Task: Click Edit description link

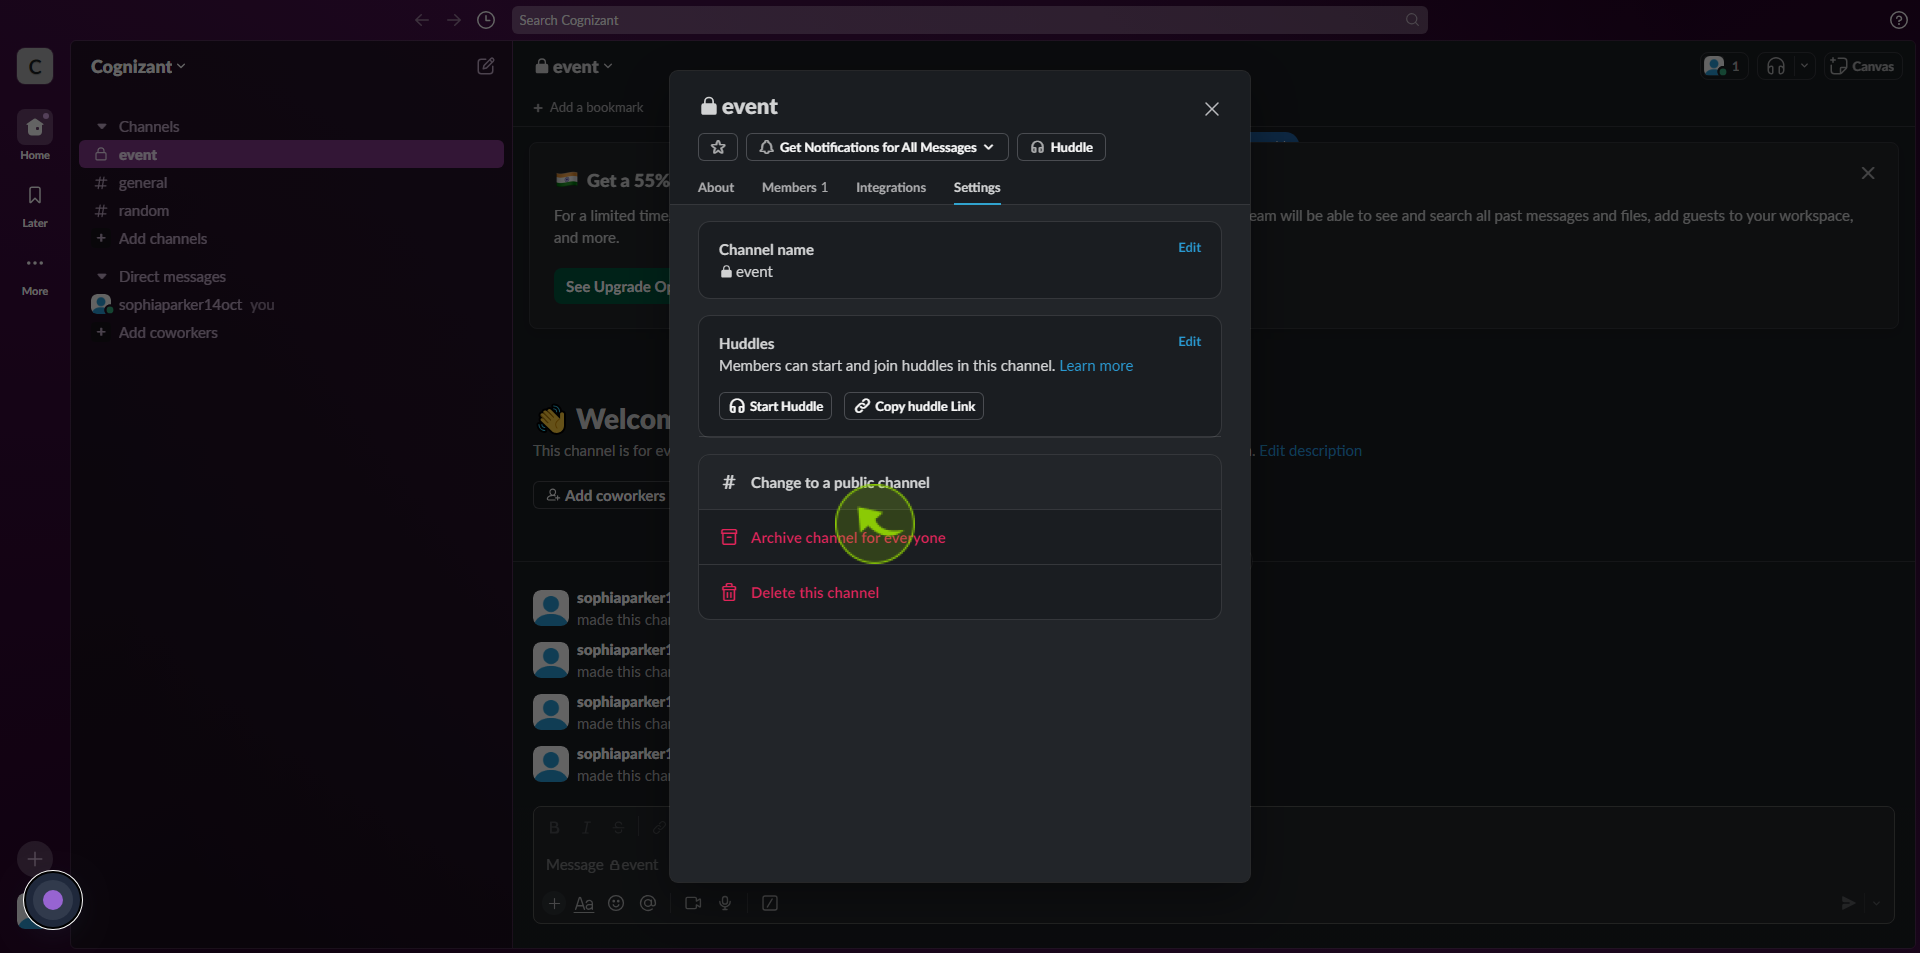Action: point(1310,451)
